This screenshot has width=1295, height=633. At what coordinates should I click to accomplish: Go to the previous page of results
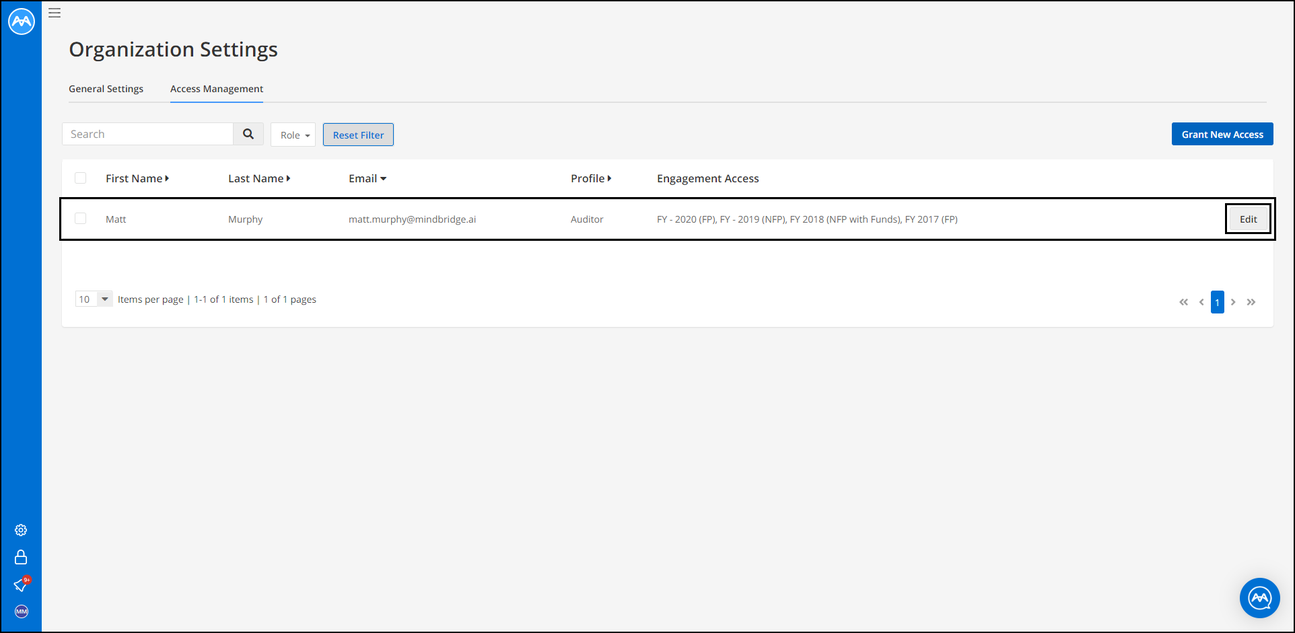pyautogui.click(x=1201, y=302)
